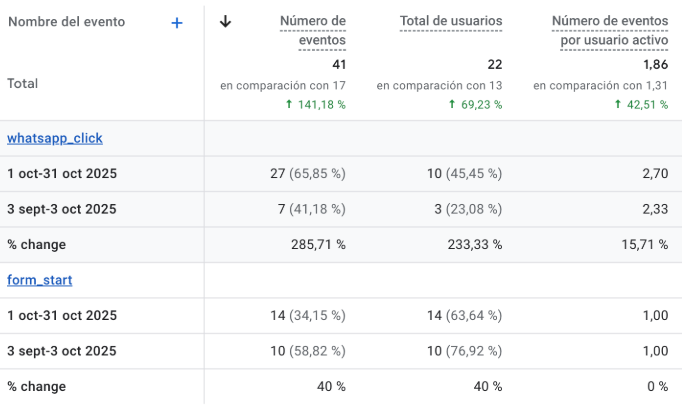The image size is (682, 408).
Task: Sort by Número de eventos column header
Action: click(x=313, y=30)
